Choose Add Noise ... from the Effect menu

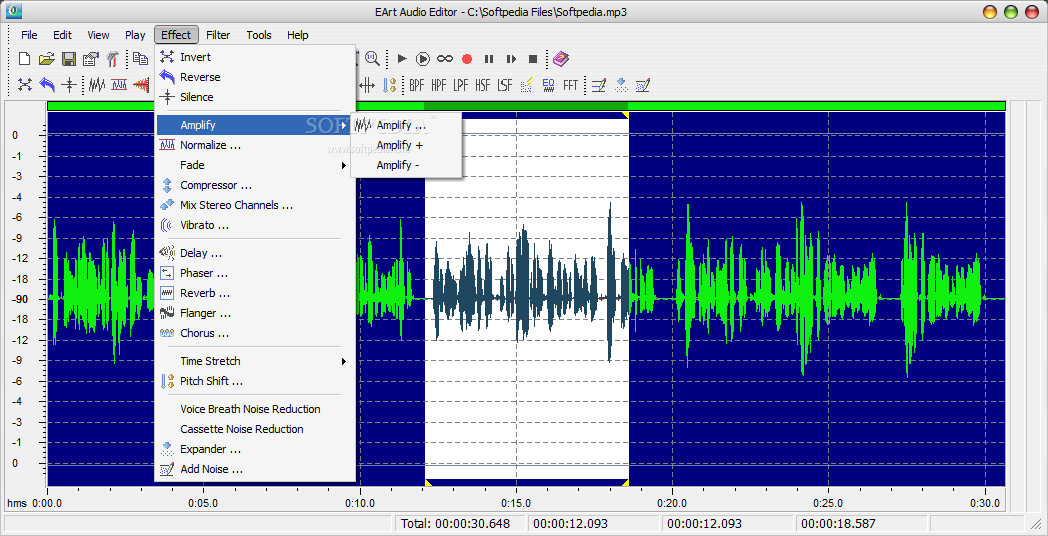pyautogui.click(x=255, y=469)
